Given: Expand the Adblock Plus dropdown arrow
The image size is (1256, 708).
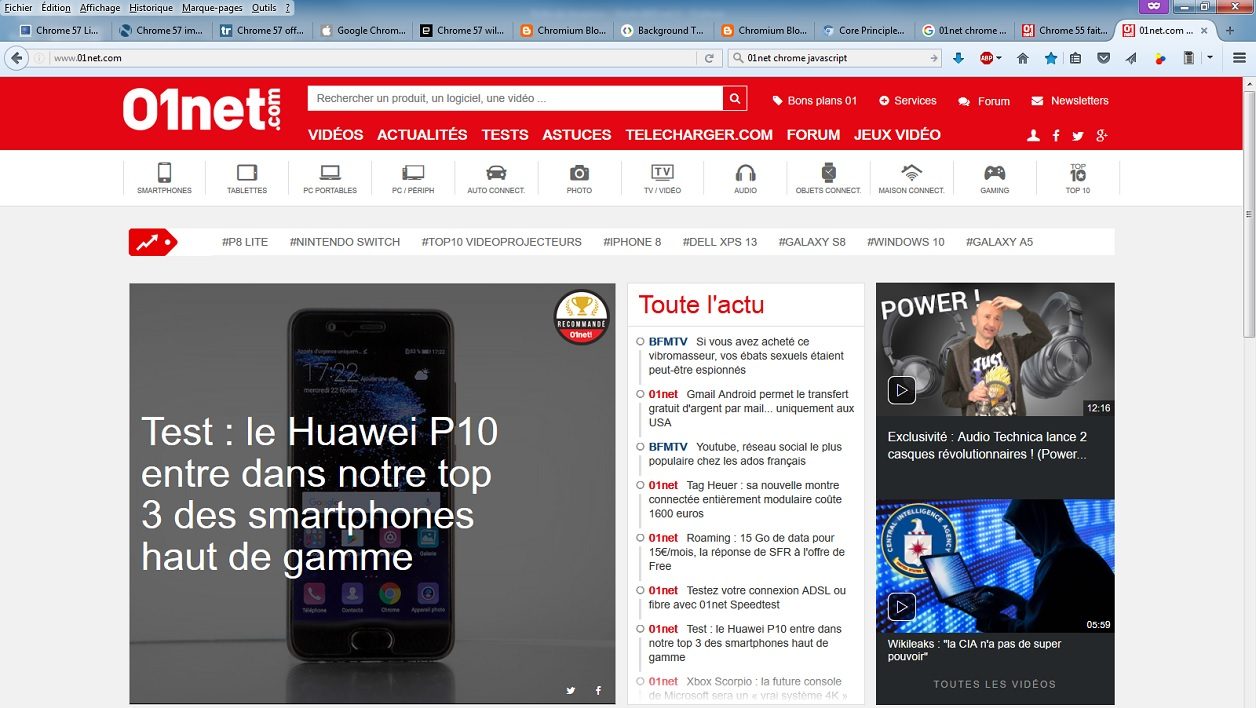Looking at the screenshot, I should click(x=998, y=58).
